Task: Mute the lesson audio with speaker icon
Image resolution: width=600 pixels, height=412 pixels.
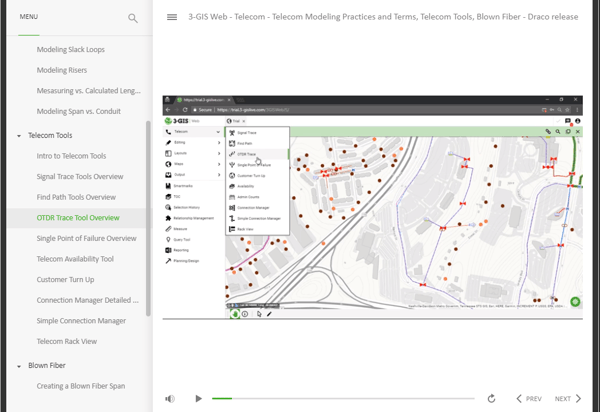Action: 170,399
